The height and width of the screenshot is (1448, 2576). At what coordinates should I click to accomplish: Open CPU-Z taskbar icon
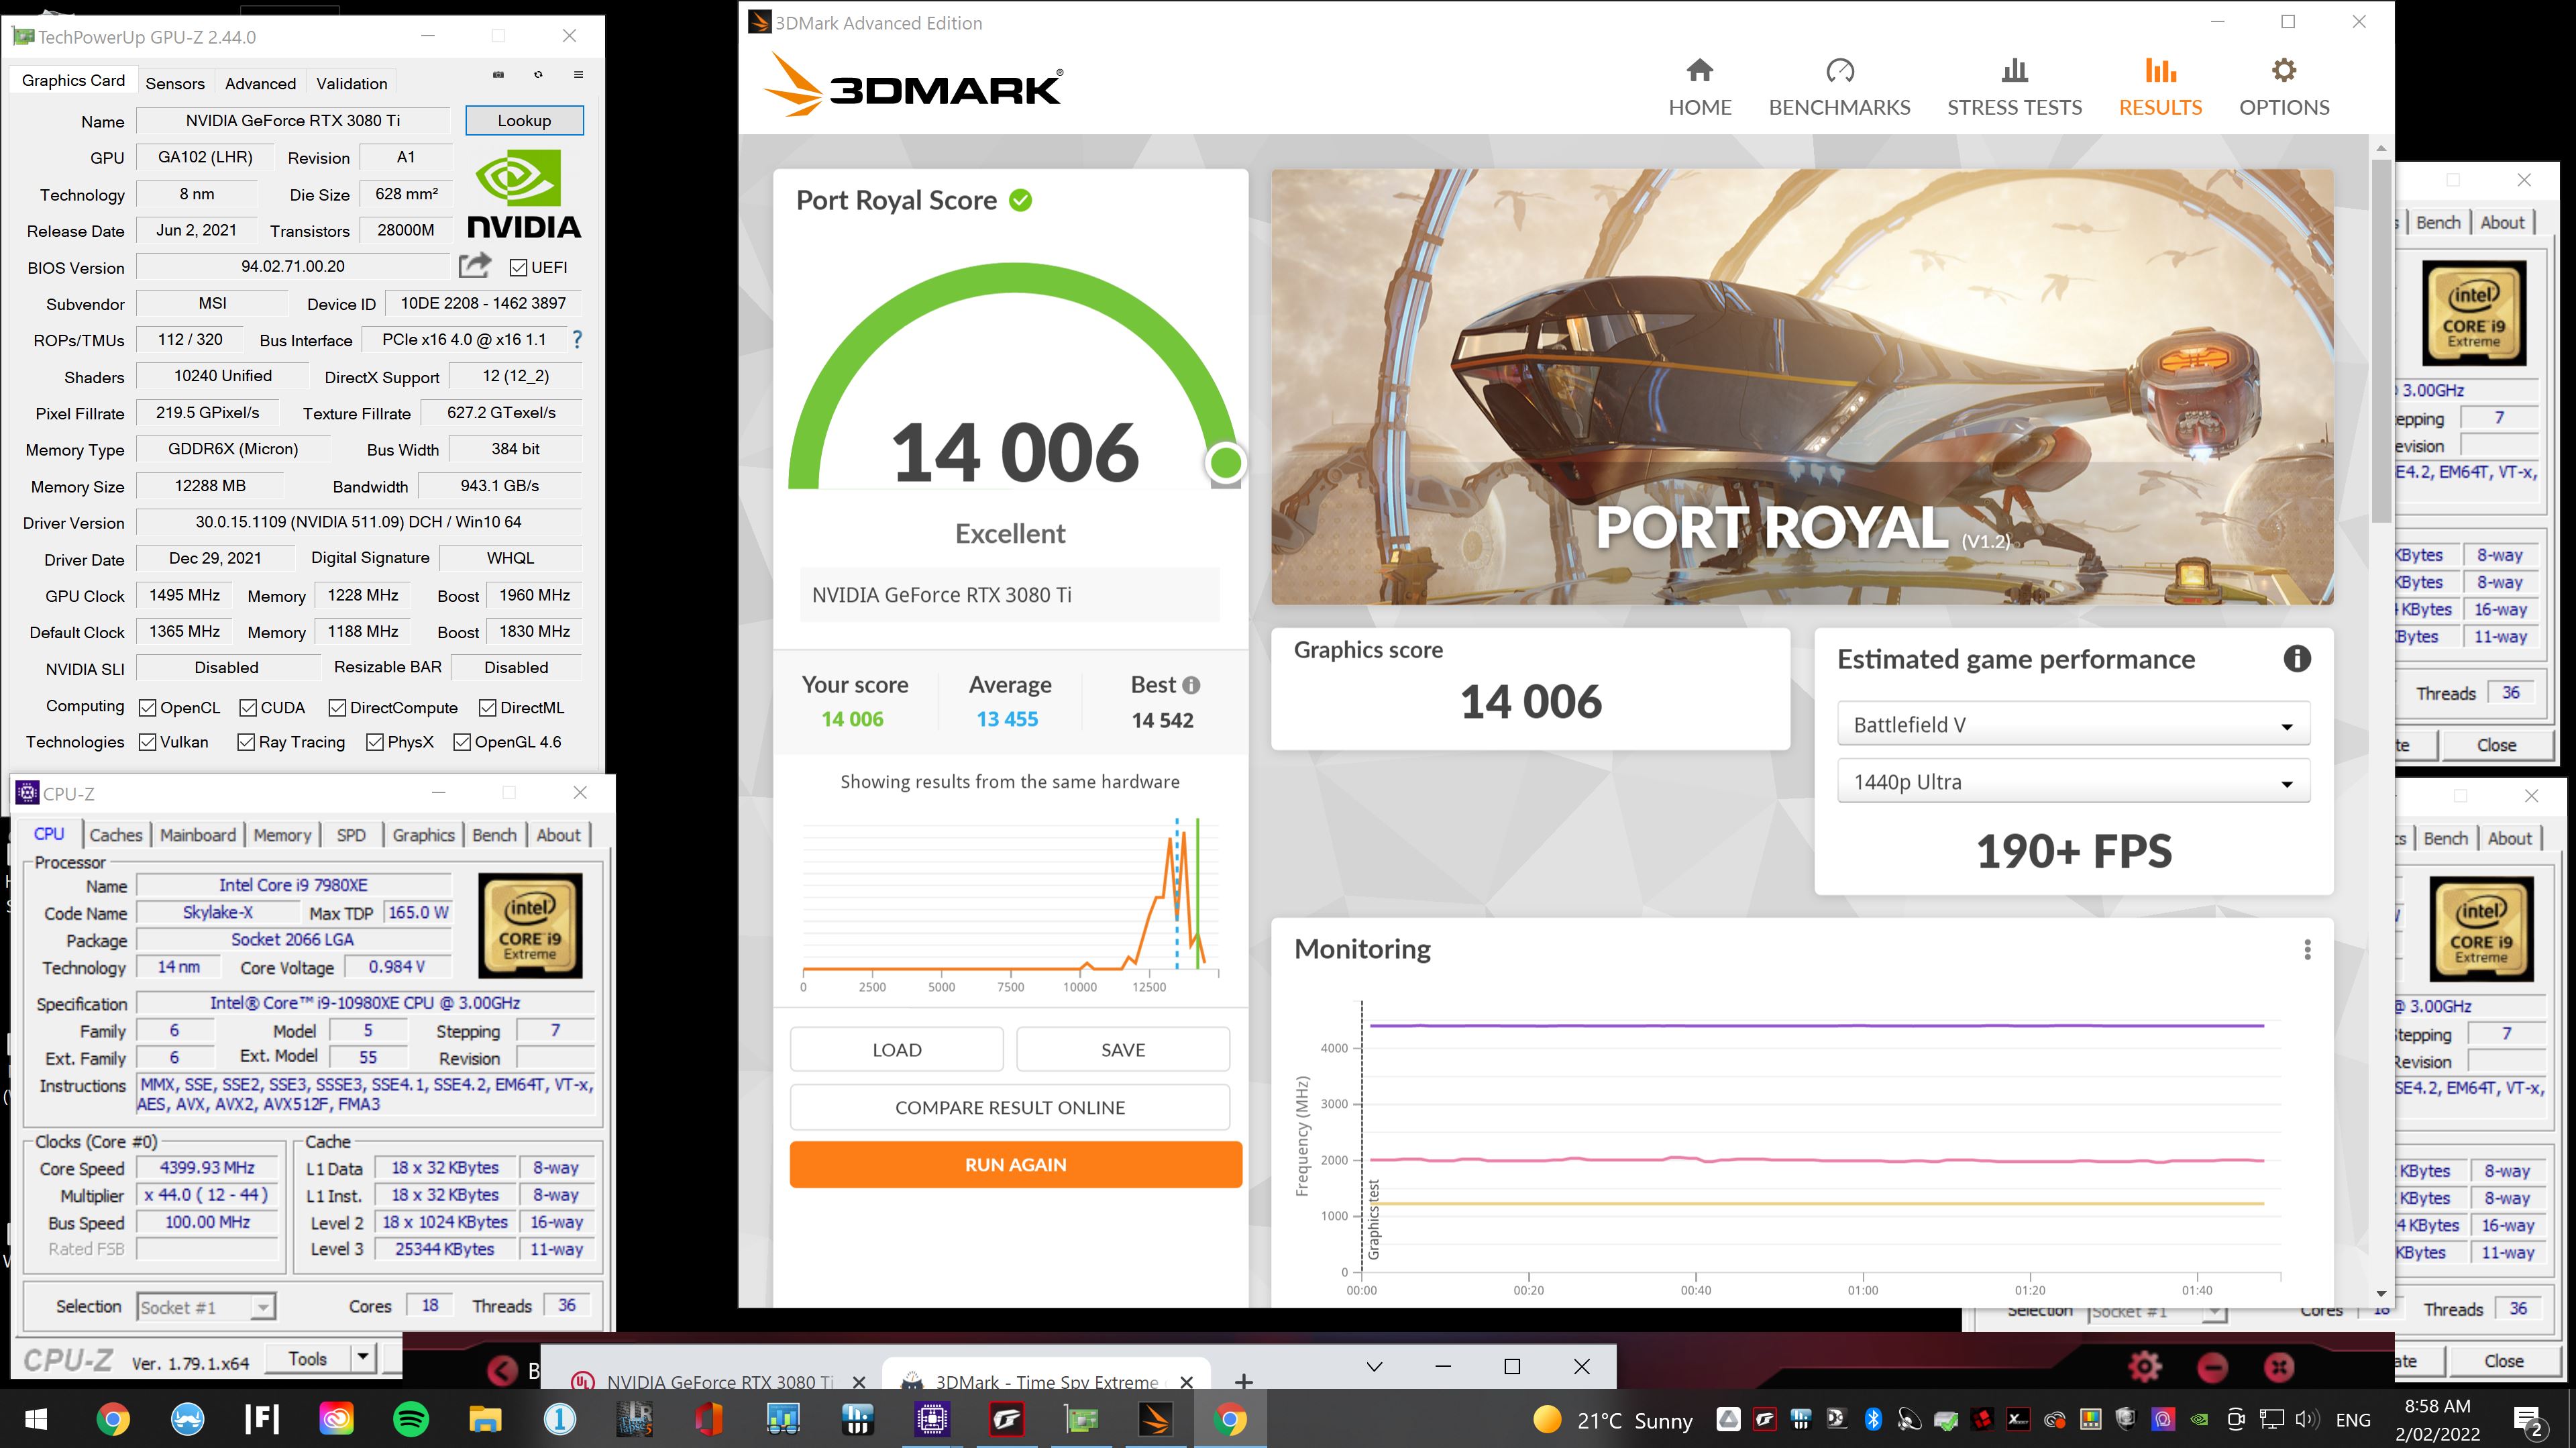tap(931, 1419)
